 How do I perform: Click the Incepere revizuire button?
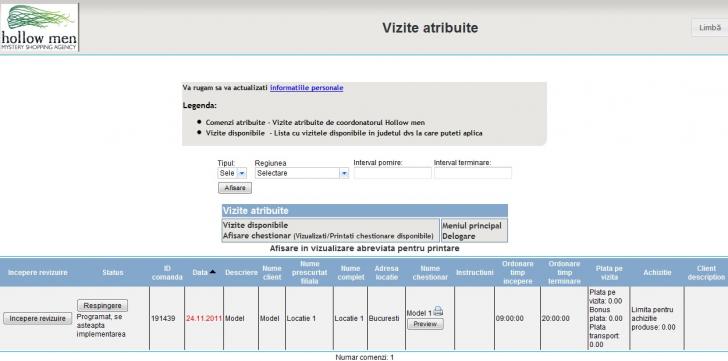click(38, 319)
